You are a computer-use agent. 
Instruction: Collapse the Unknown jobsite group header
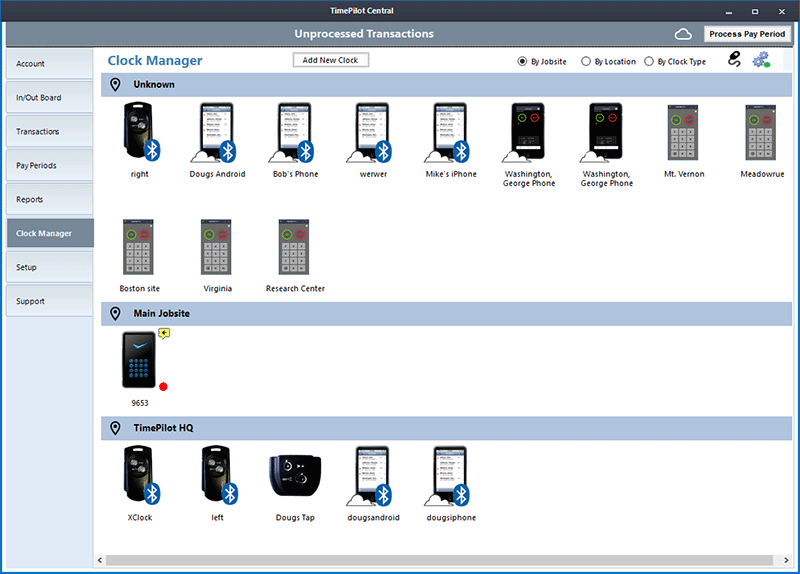[x=153, y=85]
